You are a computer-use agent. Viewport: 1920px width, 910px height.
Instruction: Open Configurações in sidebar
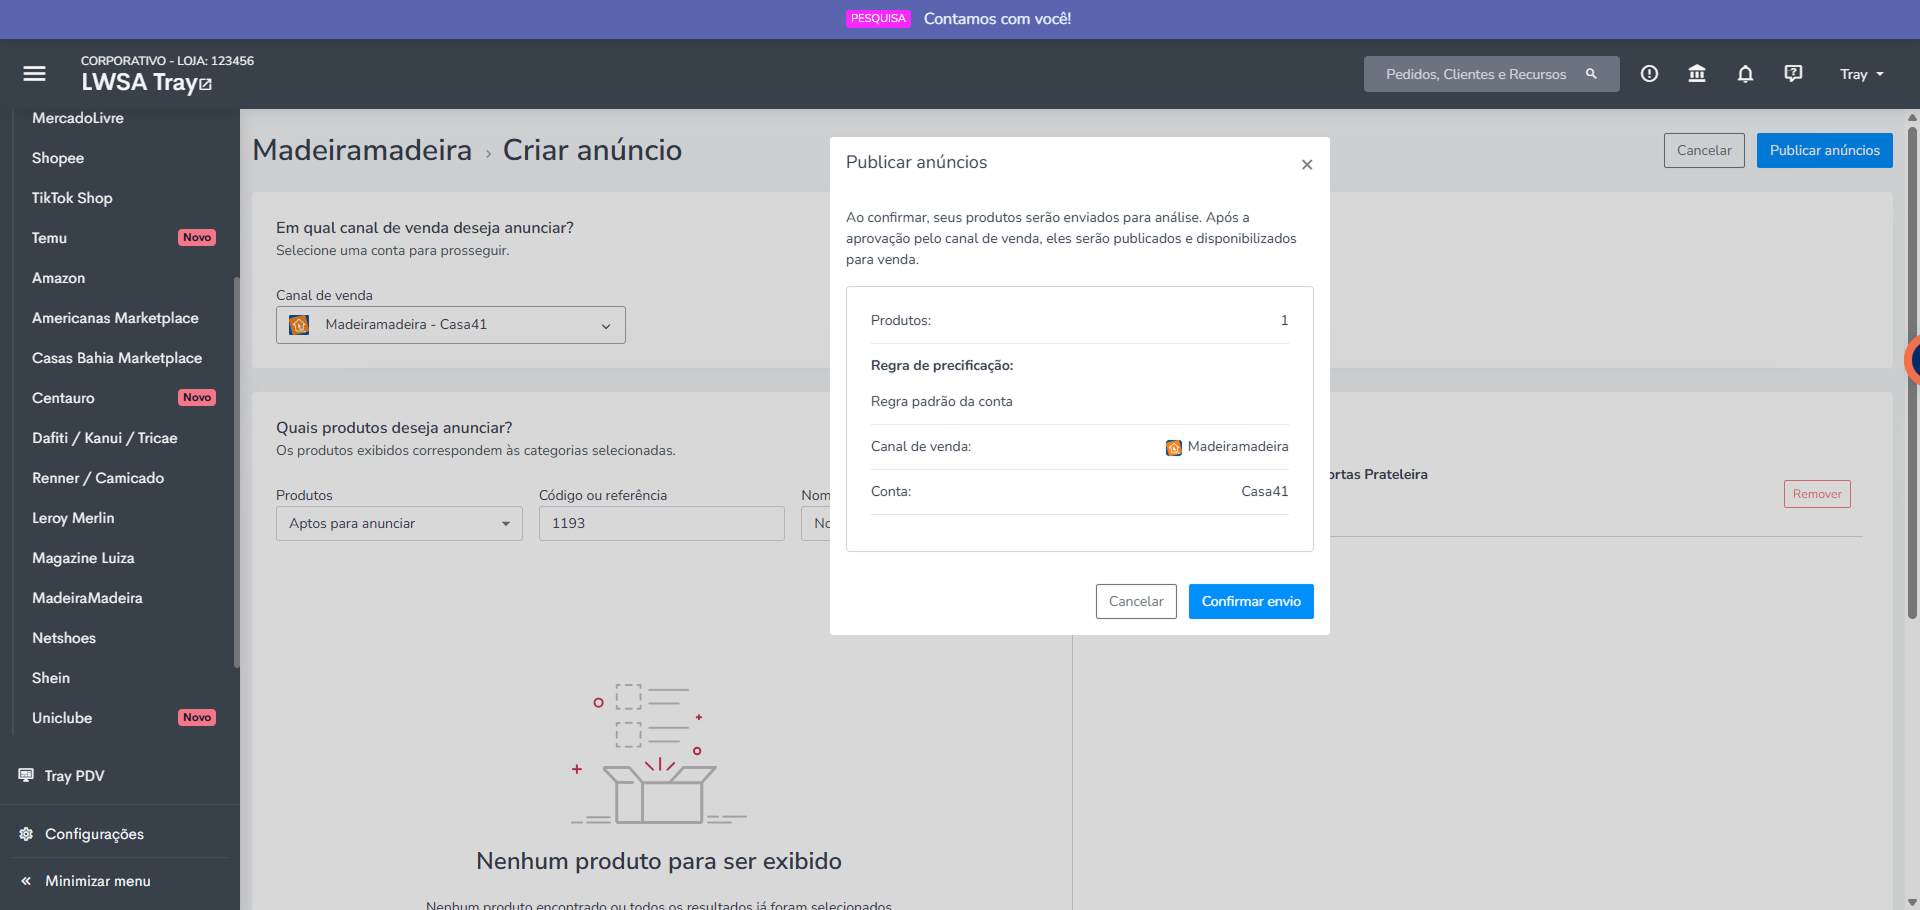pos(94,834)
